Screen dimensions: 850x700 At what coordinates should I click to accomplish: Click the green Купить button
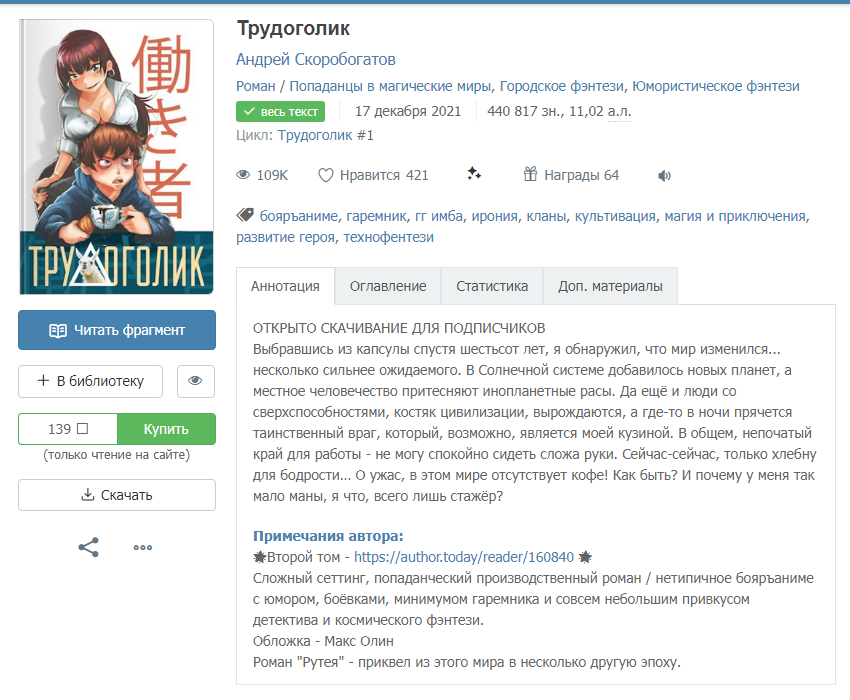pos(166,429)
